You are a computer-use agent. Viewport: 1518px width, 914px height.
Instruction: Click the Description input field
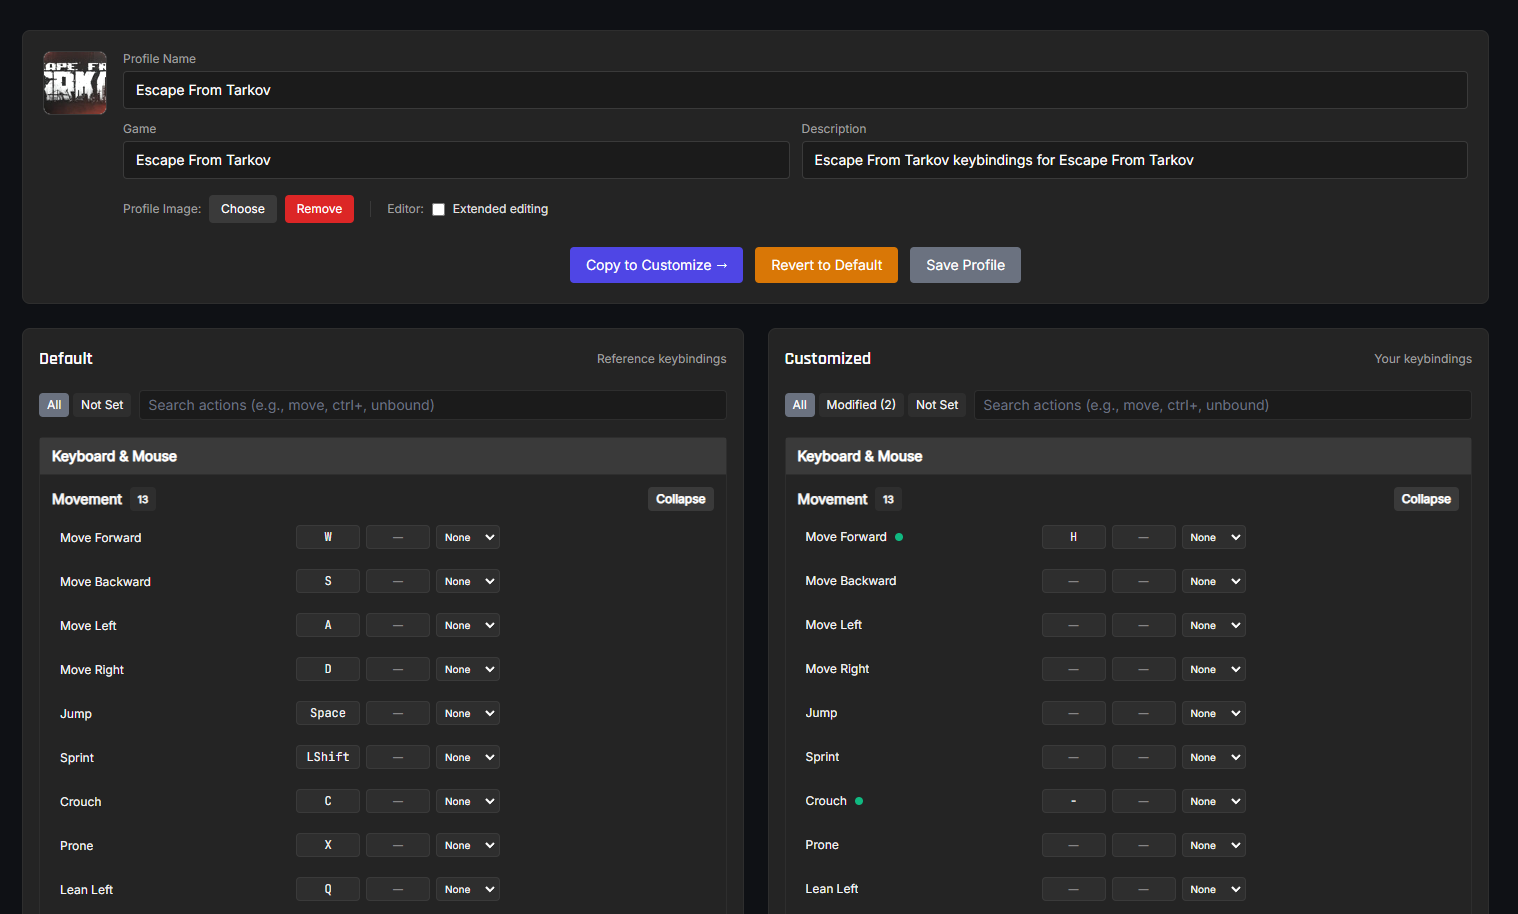point(1134,160)
